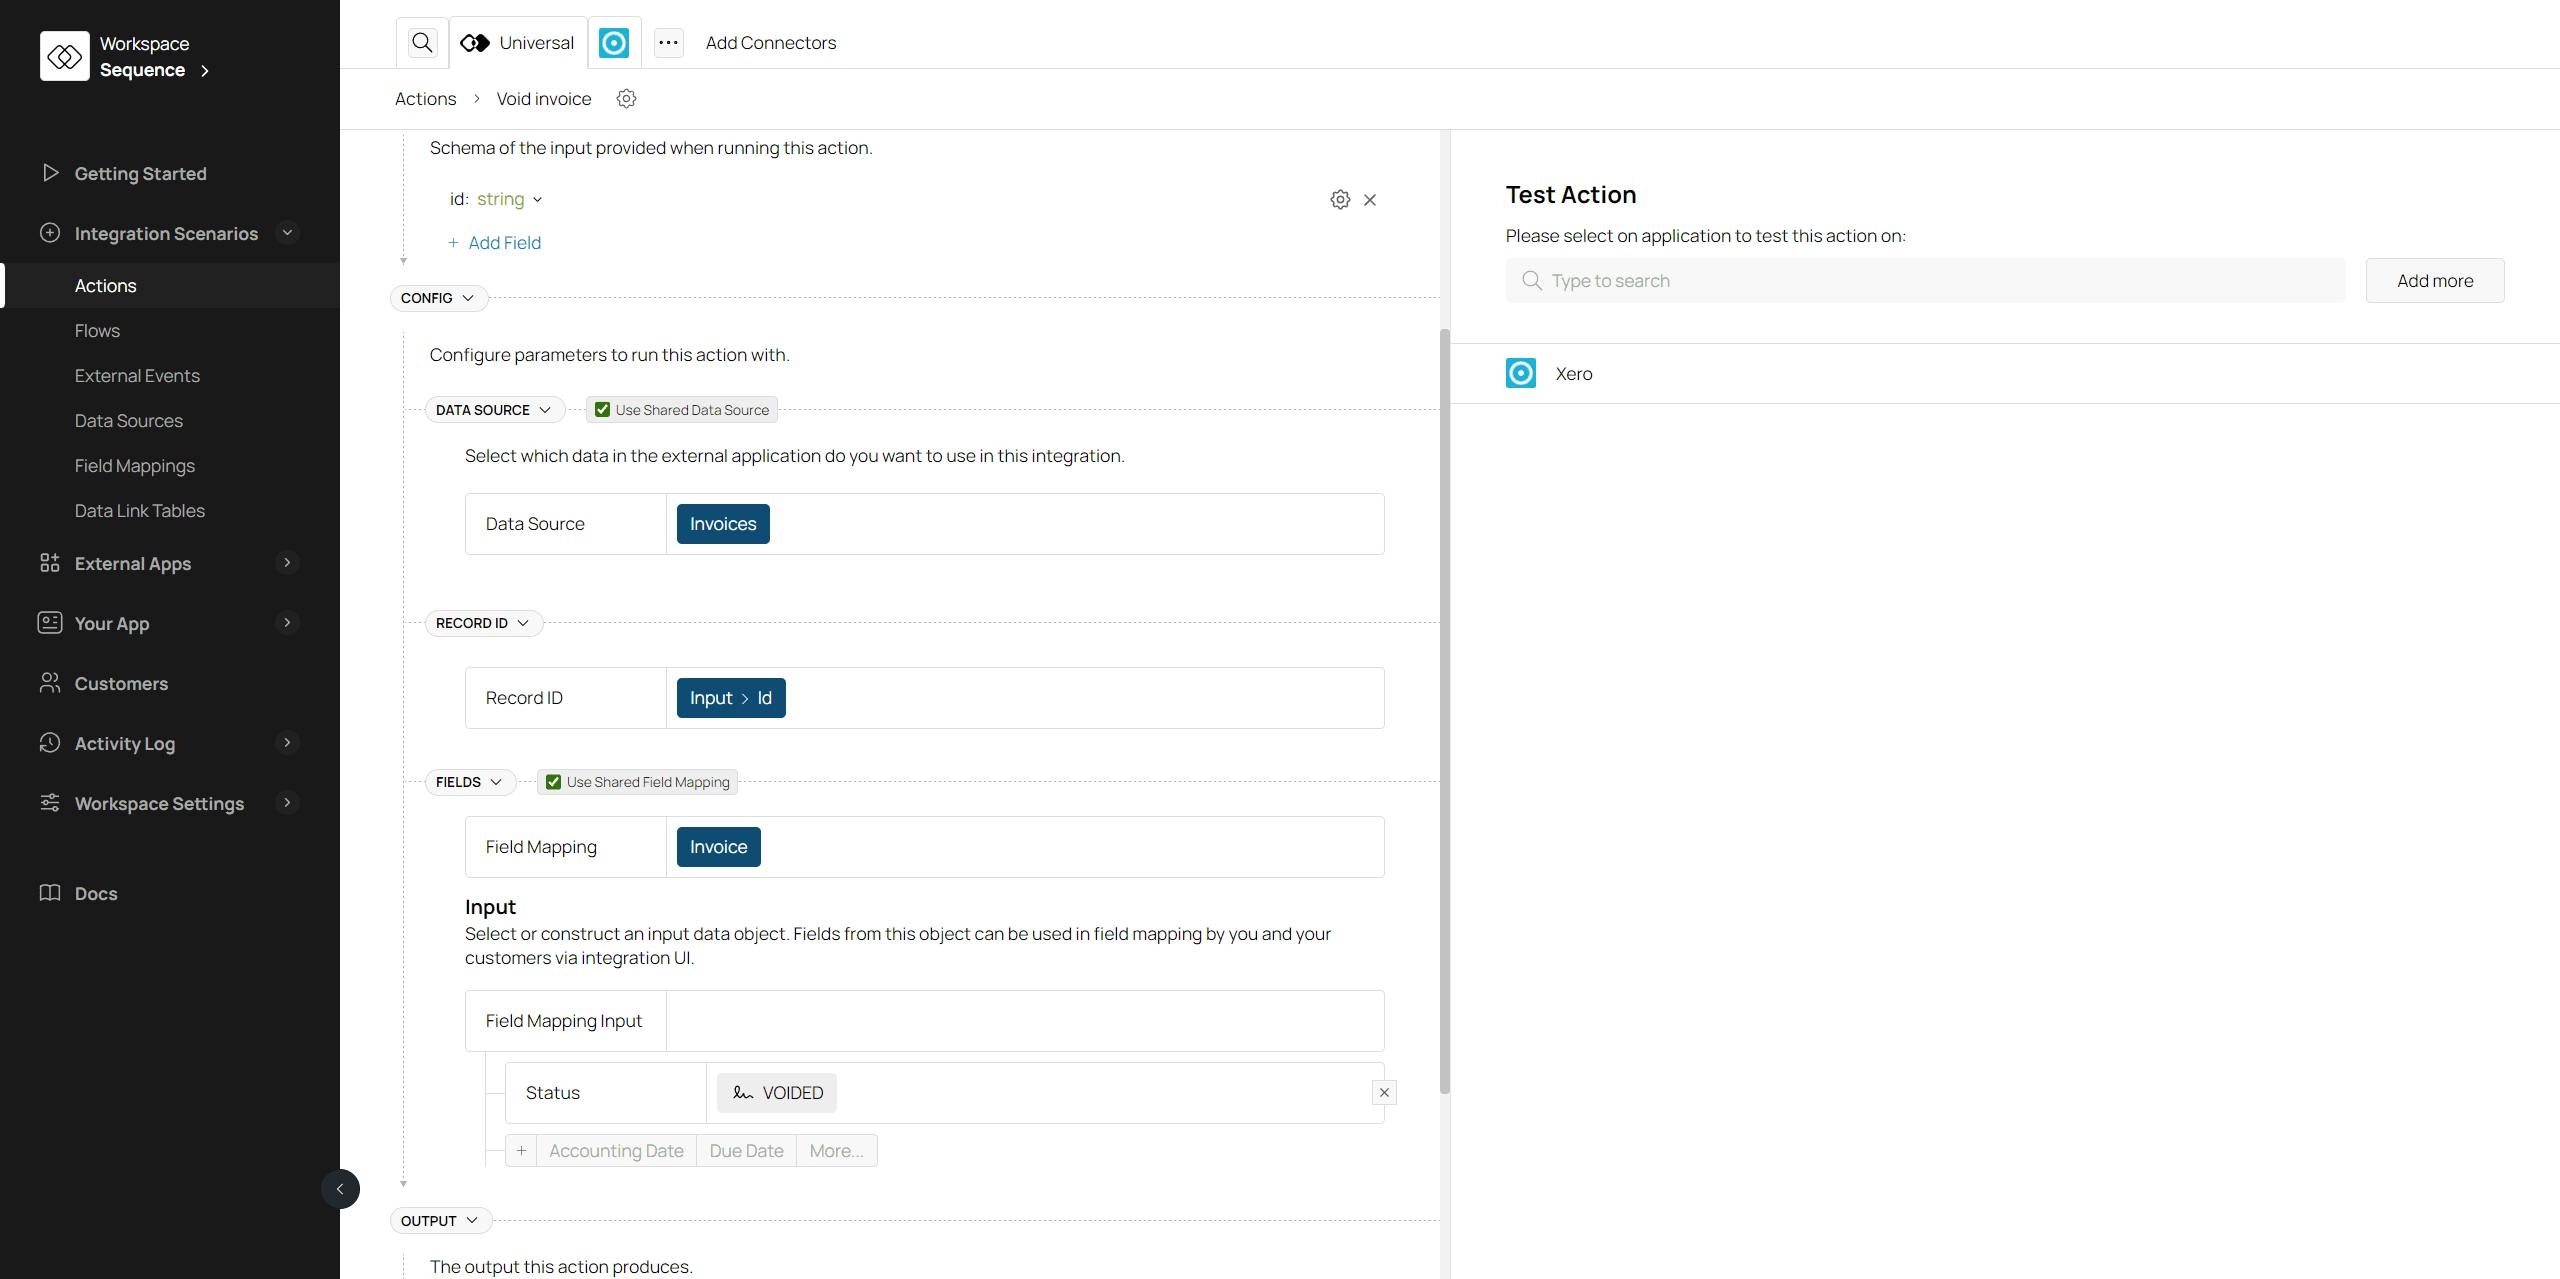Click the Type to search input field

pyautogui.click(x=1925, y=281)
